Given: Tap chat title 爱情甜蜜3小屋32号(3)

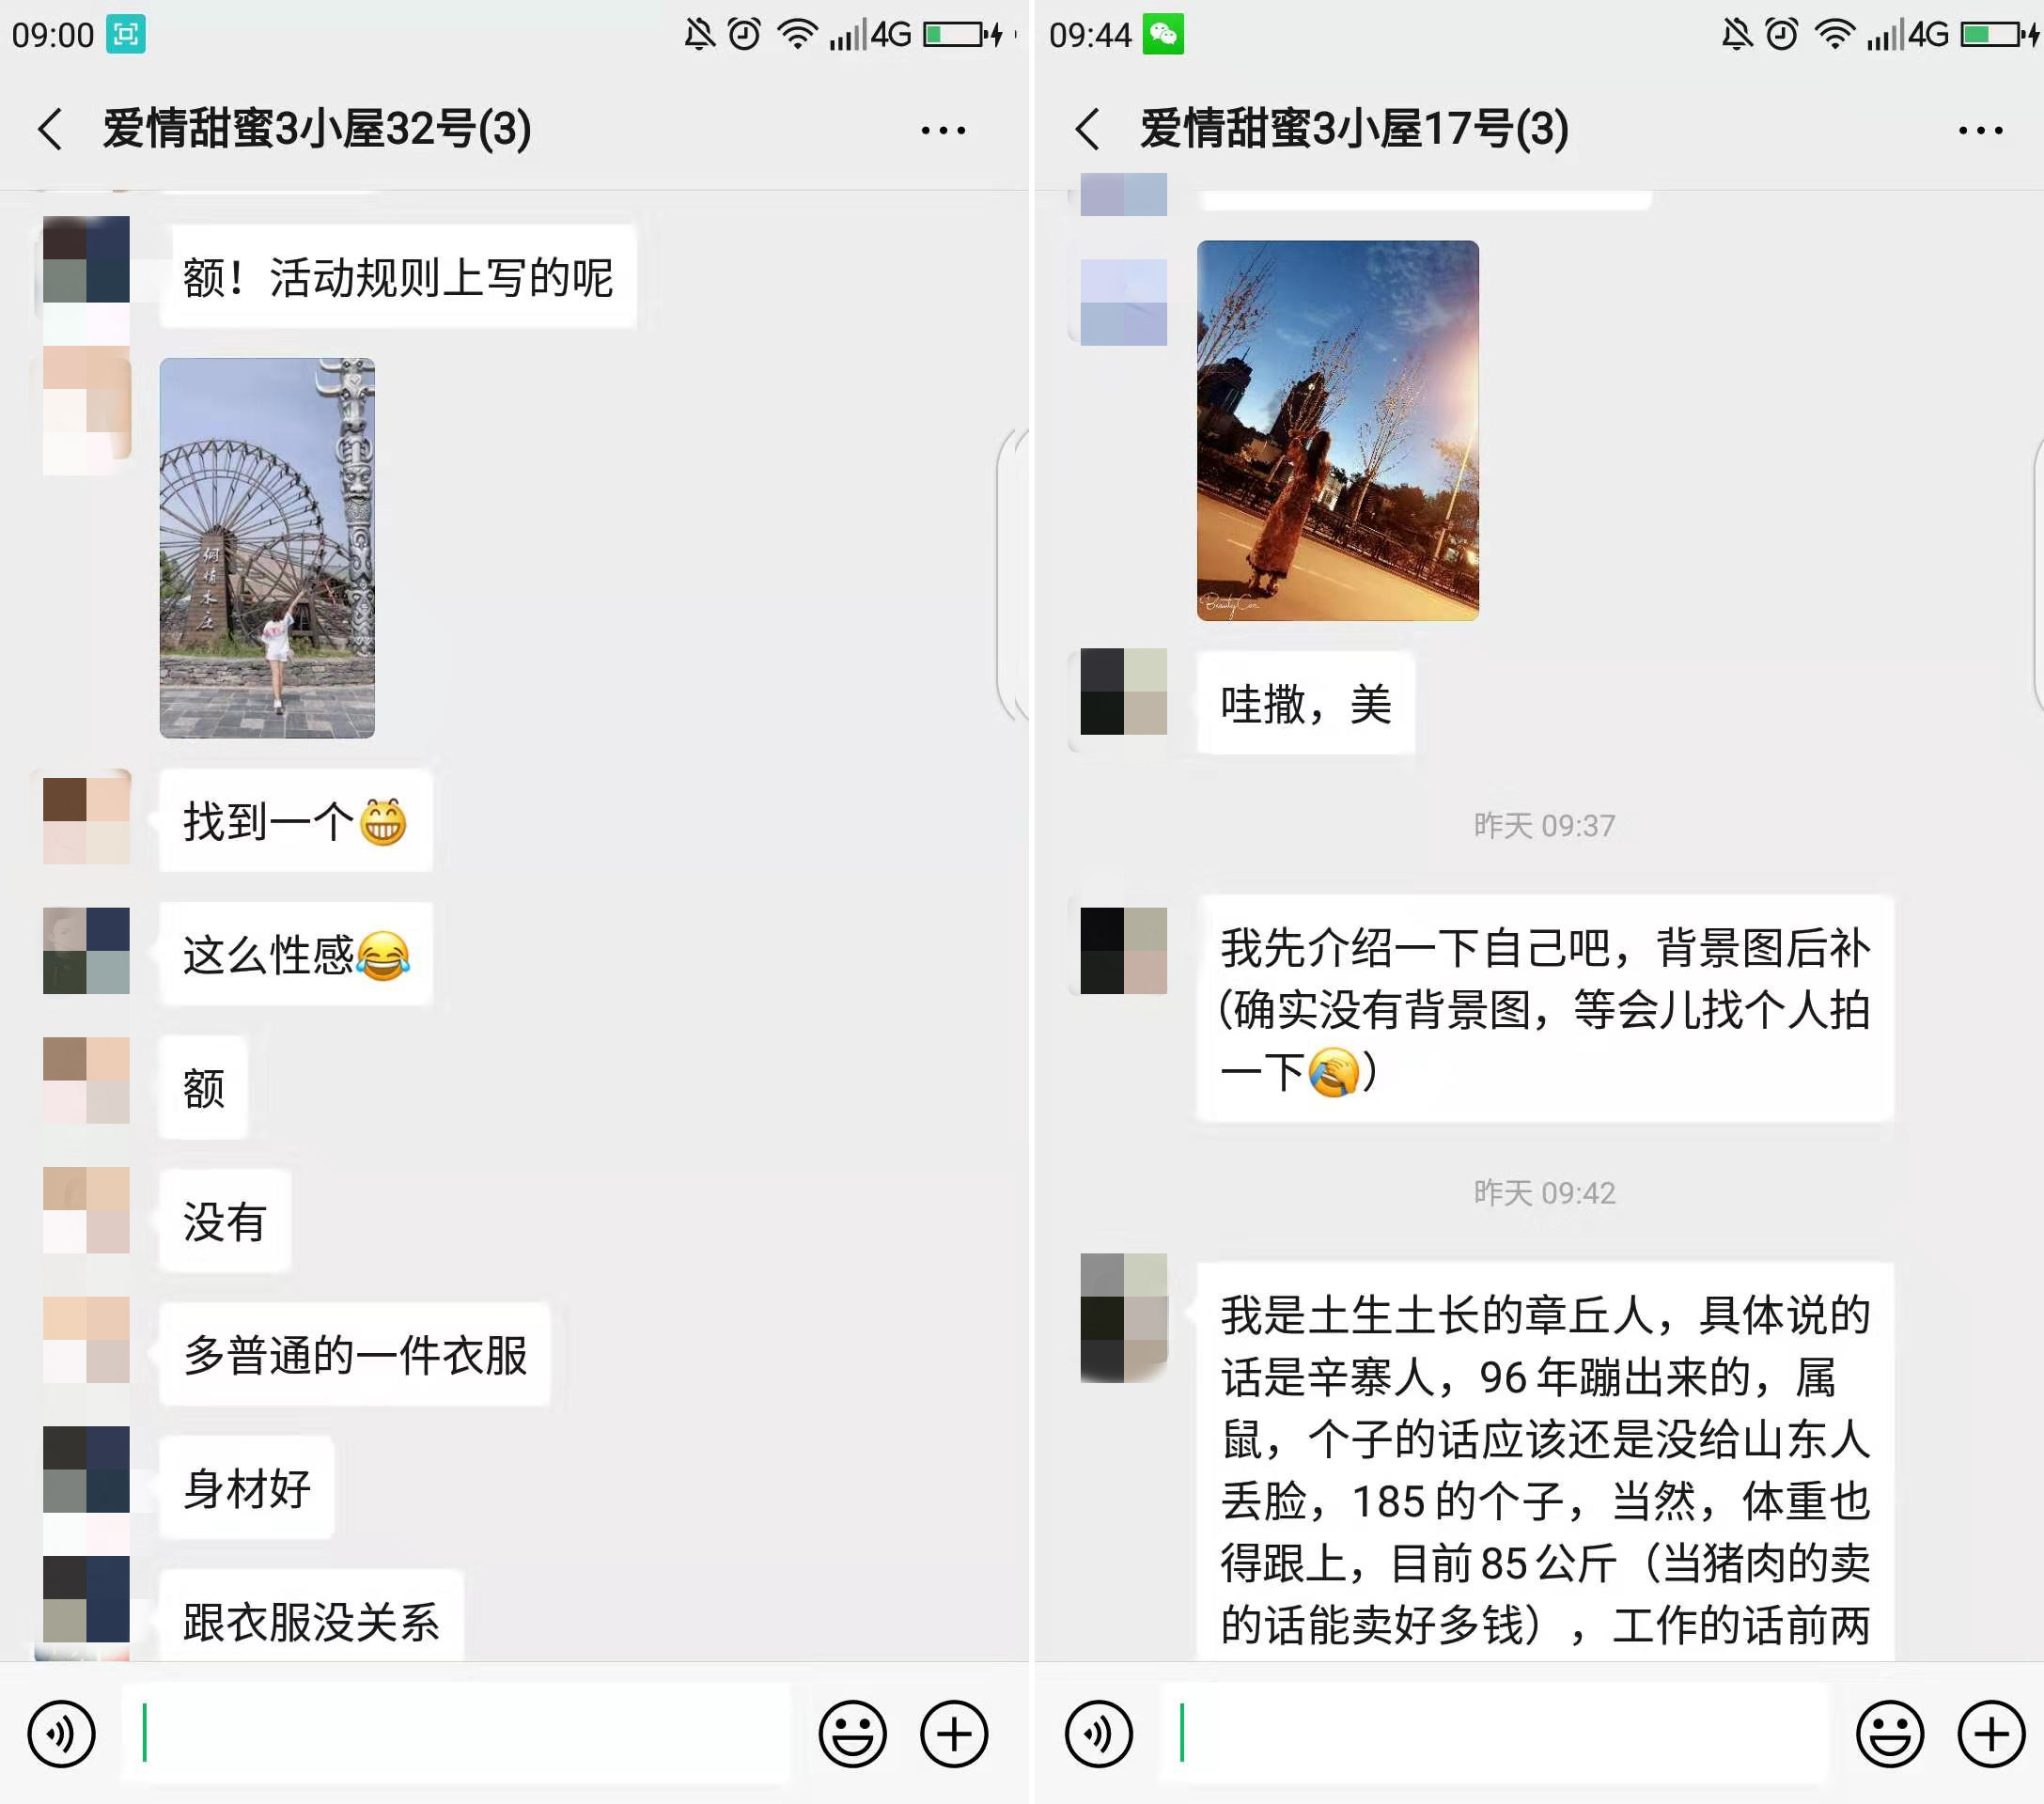Looking at the screenshot, I should [317, 130].
